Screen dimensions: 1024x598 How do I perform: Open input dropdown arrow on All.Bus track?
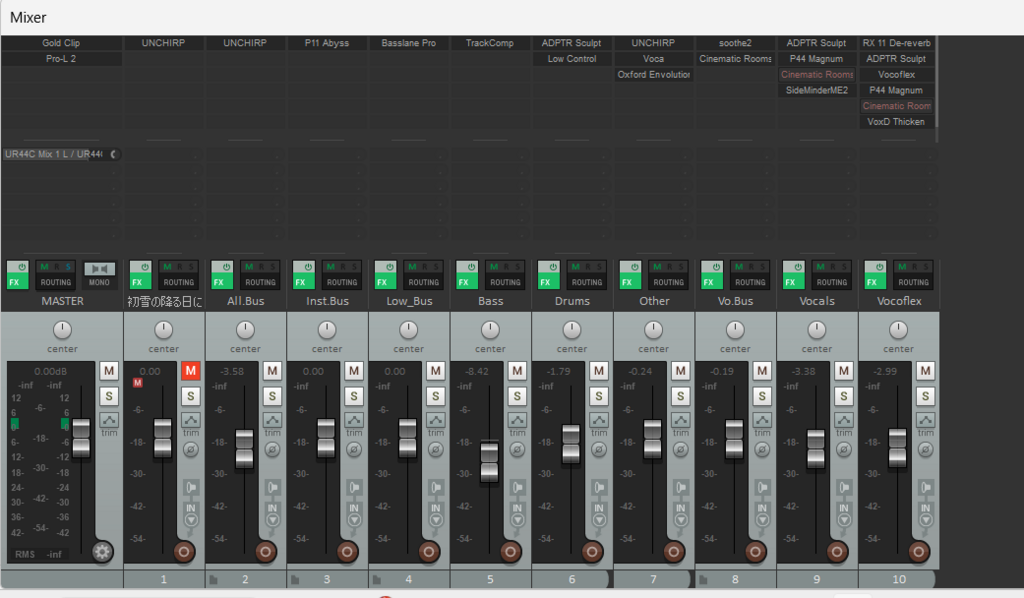click(x=272, y=520)
